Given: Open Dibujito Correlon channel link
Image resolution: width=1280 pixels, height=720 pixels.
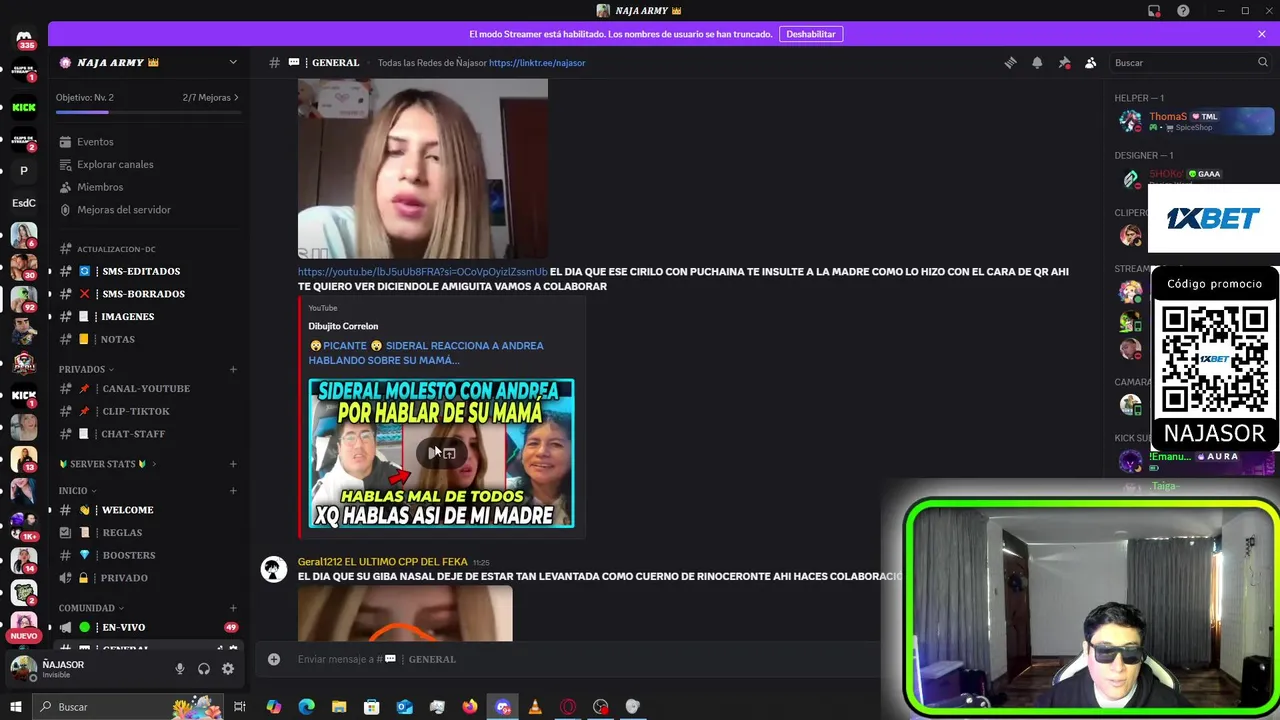Looking at the screenshot, I should (343, 326).
